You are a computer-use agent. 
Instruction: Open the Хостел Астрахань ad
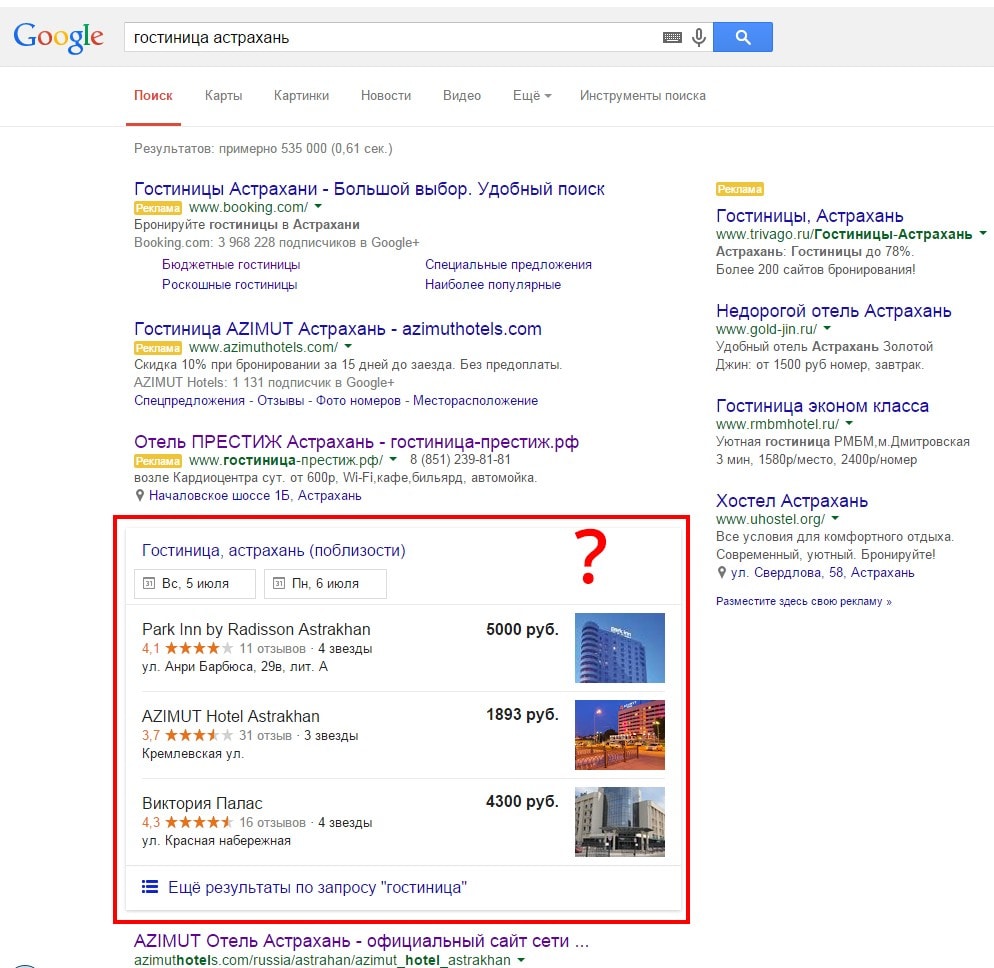pos(792,501)
